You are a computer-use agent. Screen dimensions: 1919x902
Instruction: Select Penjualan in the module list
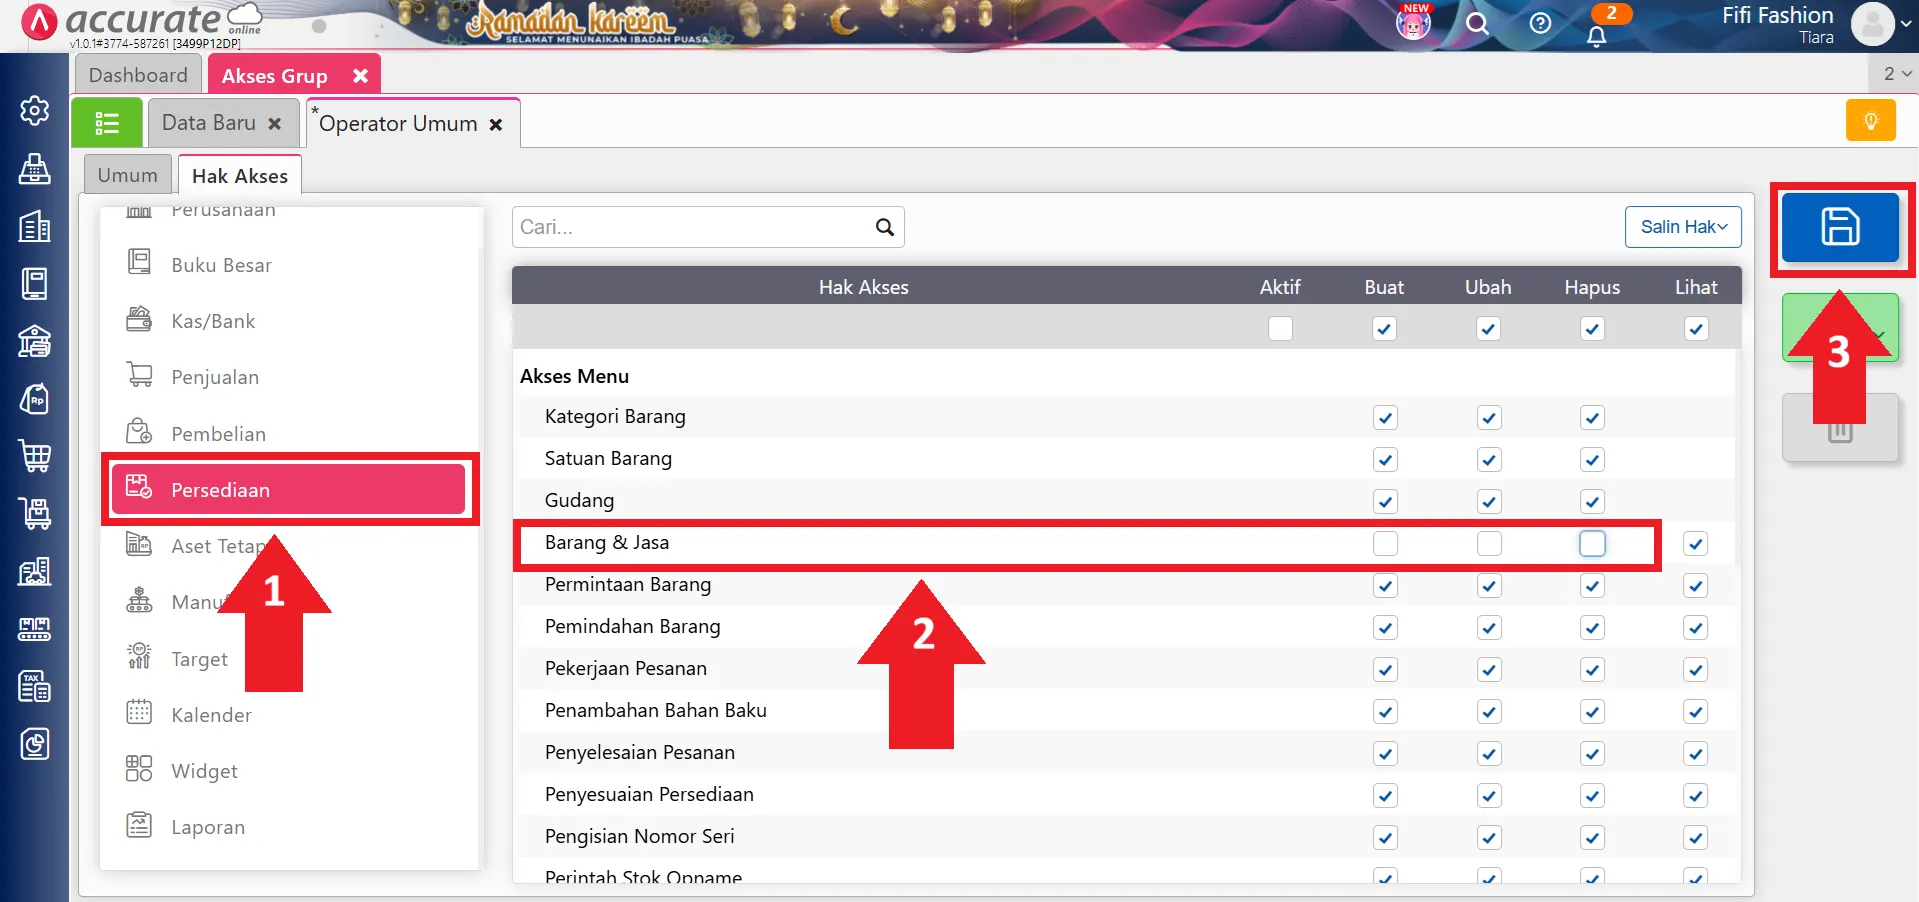click(x=214, y=377)
